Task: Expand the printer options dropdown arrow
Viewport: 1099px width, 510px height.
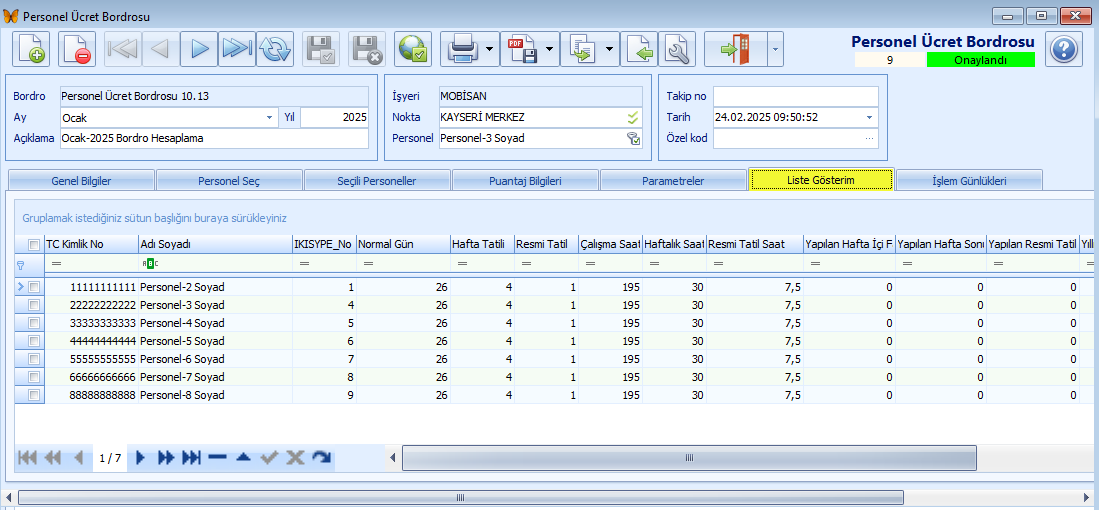Action: pyautogui.click(x=490, y=49)
